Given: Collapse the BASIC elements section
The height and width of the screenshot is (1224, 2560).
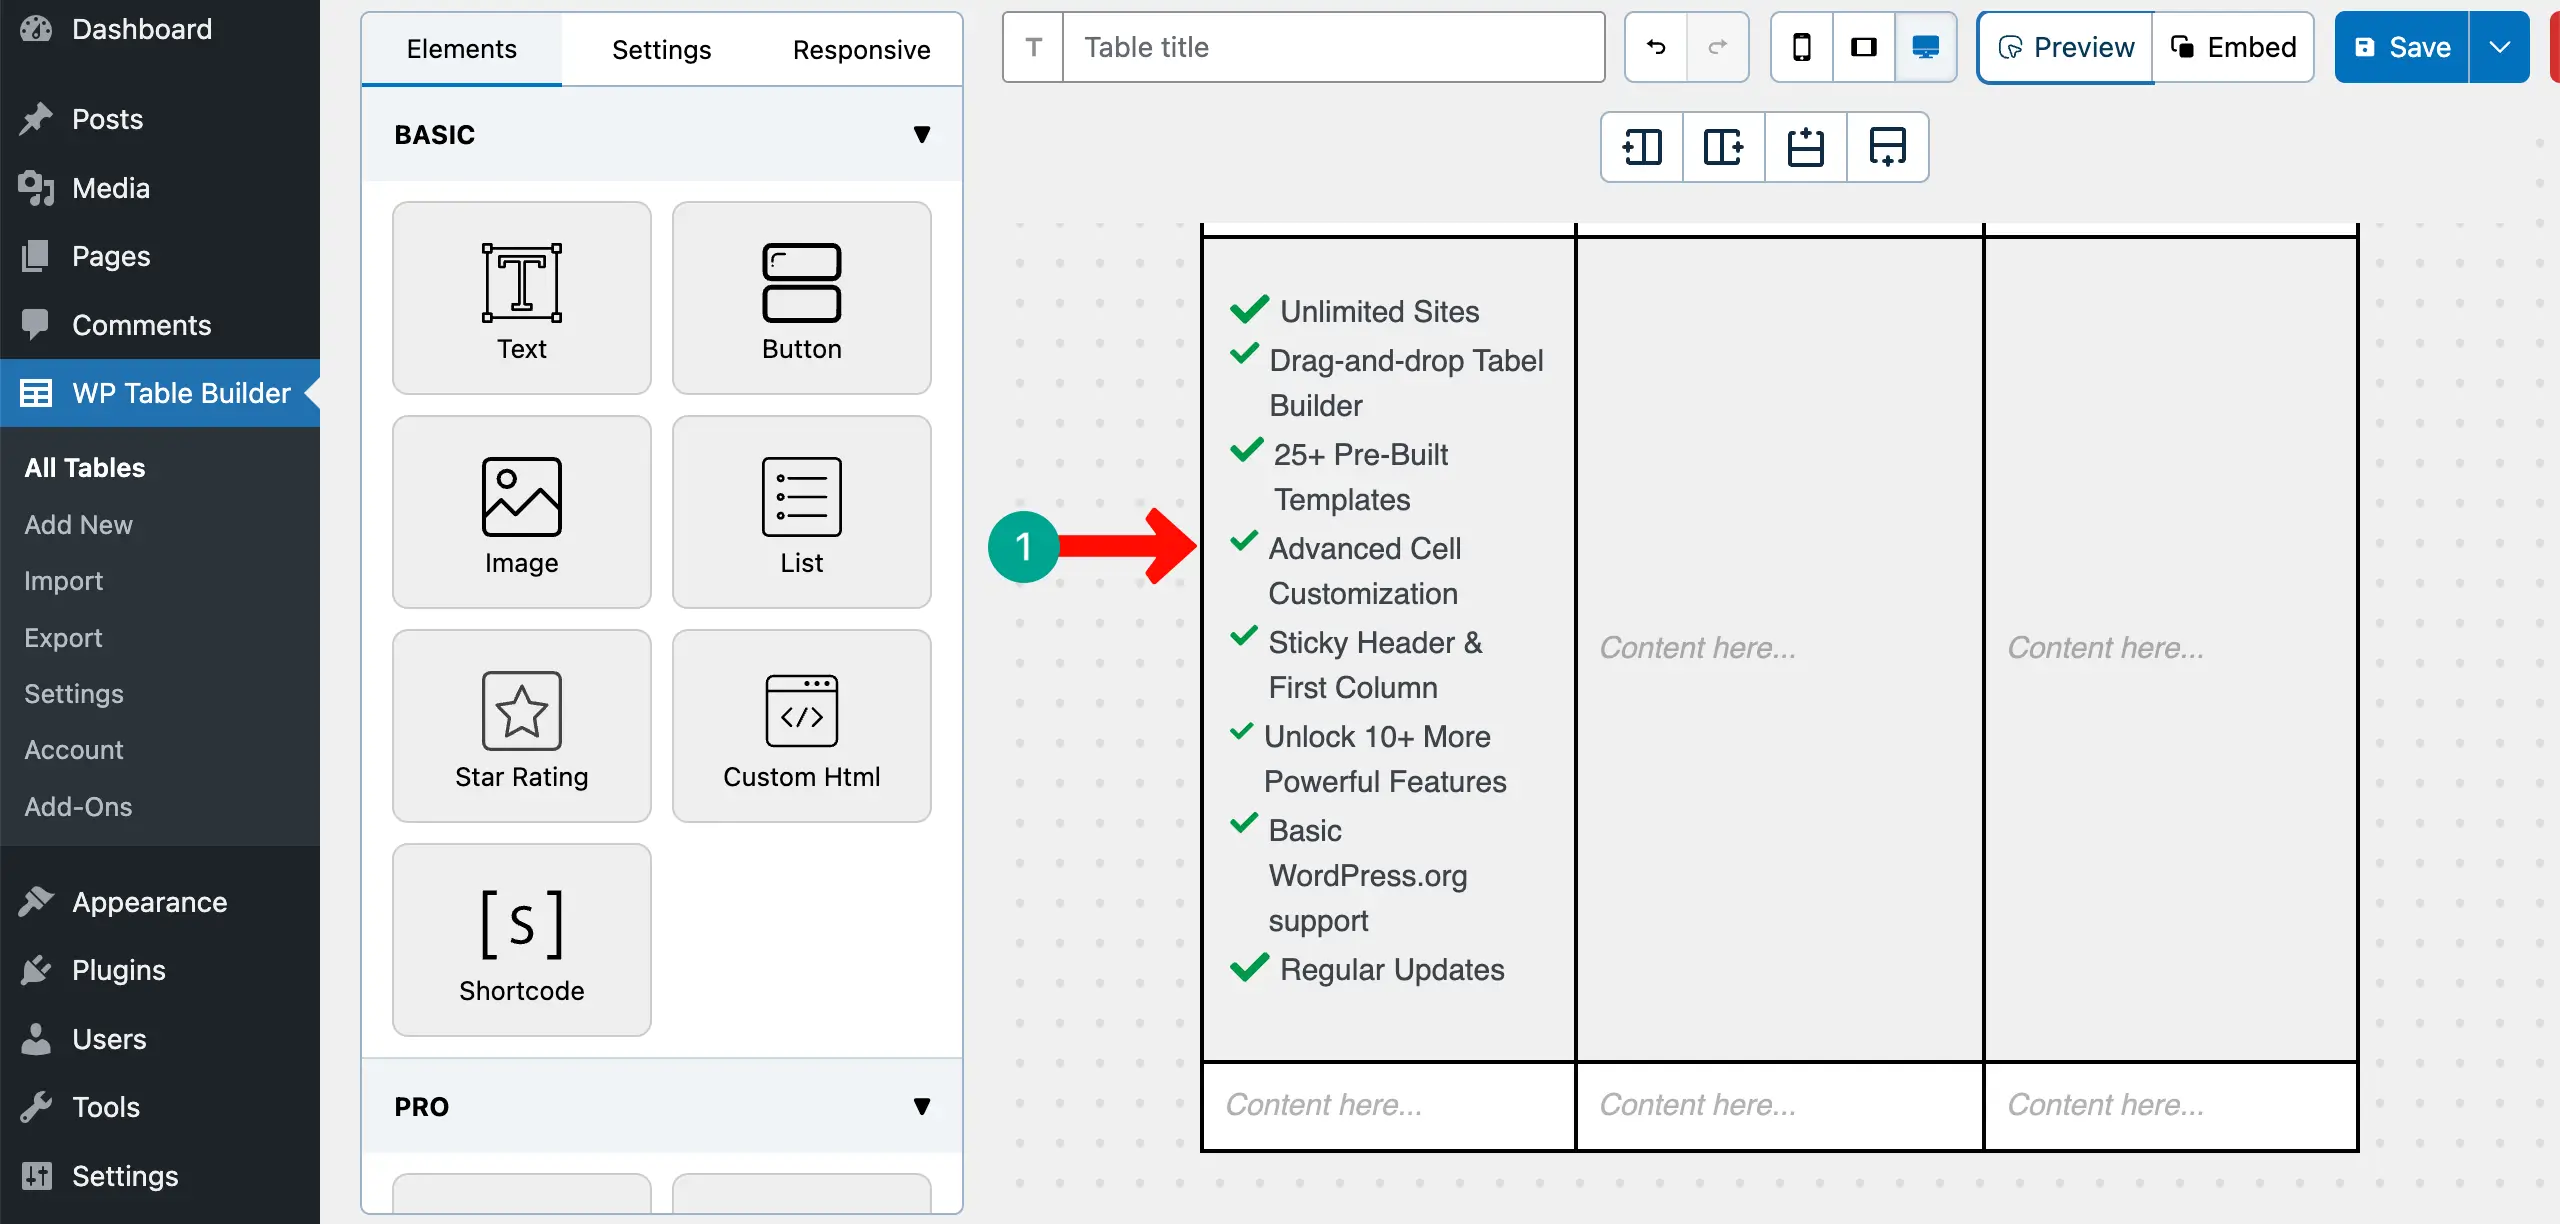Looking at the screenshot, I should pyautogui.click(x=922, y=133).
